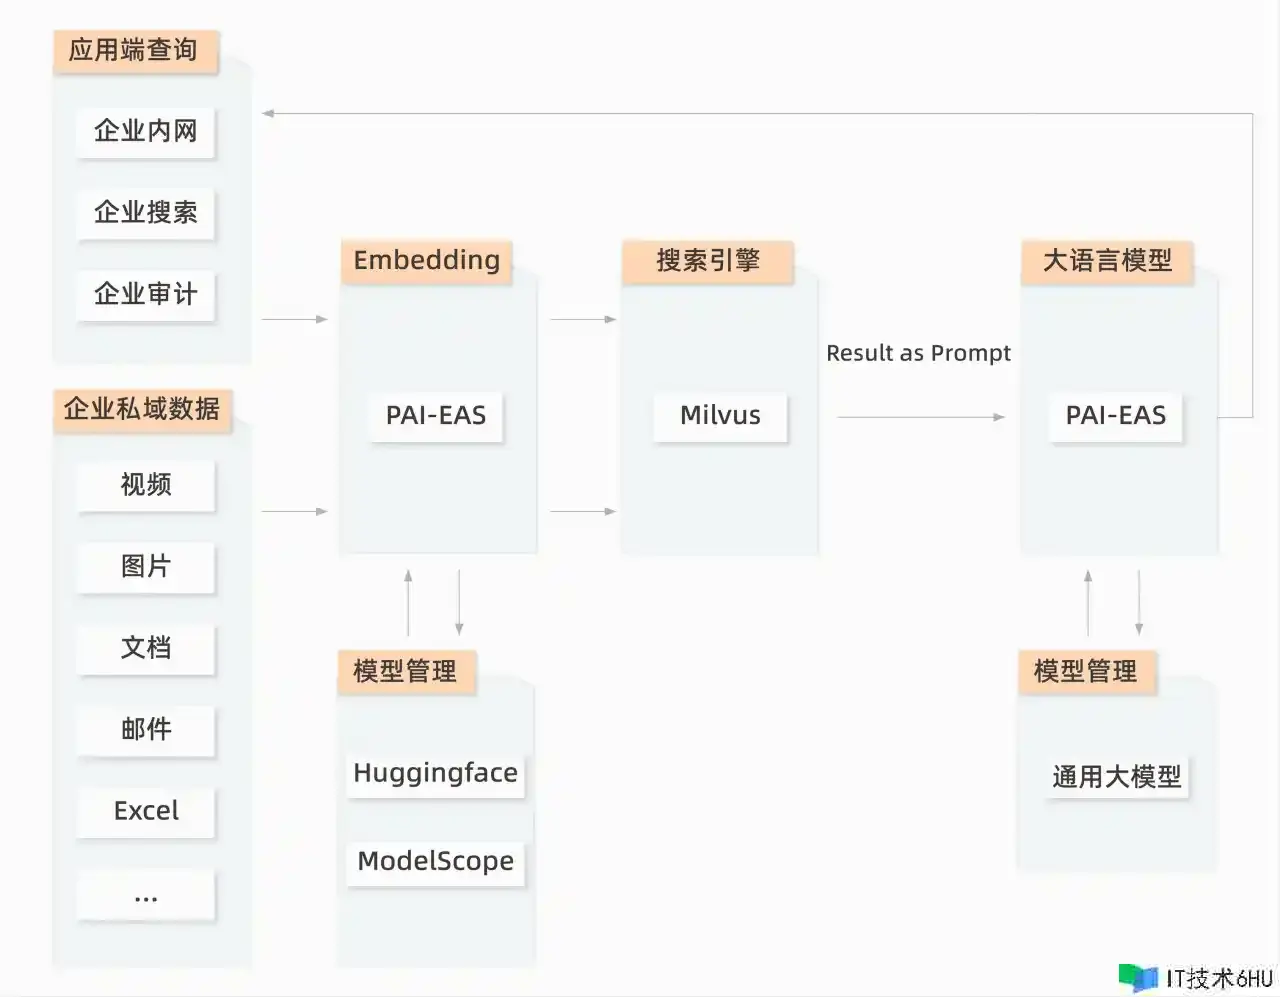The width and height of the screenshot is (1280, 997).
Task: Select the ModelScope box
Action: pos(436,861)
